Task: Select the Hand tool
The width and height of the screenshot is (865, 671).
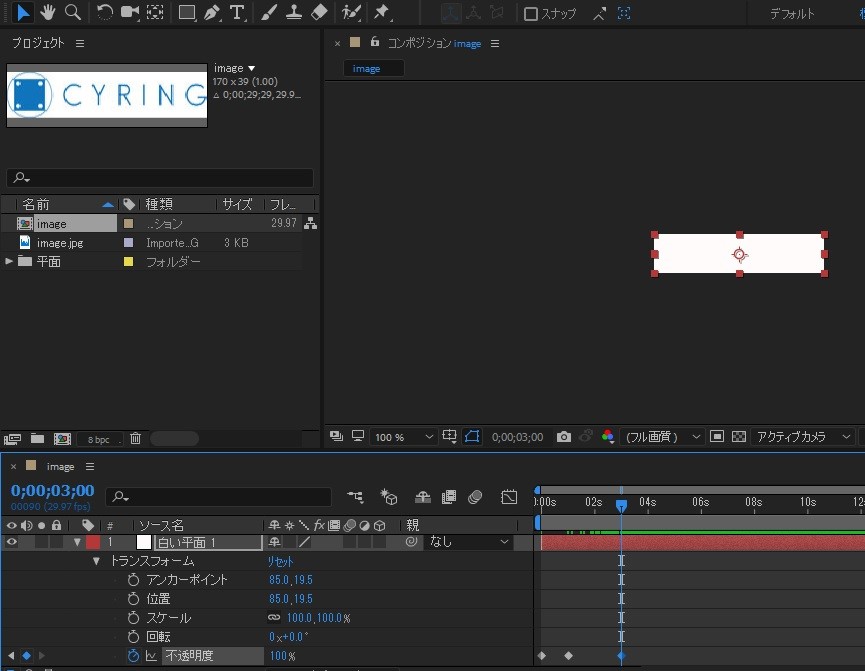Action: [x=47, y=13]
